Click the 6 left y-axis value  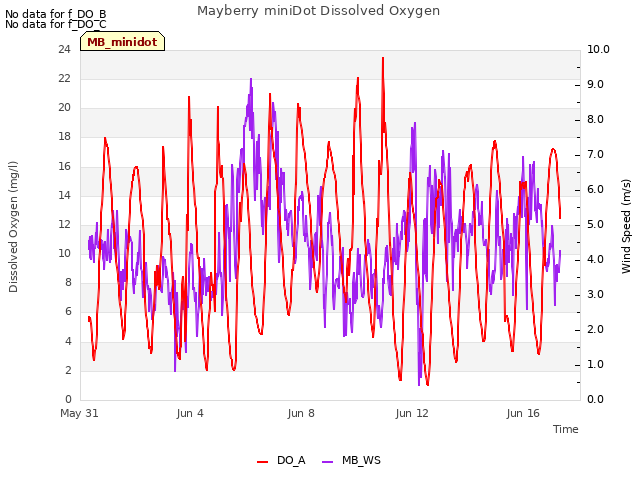coord(68,312)
